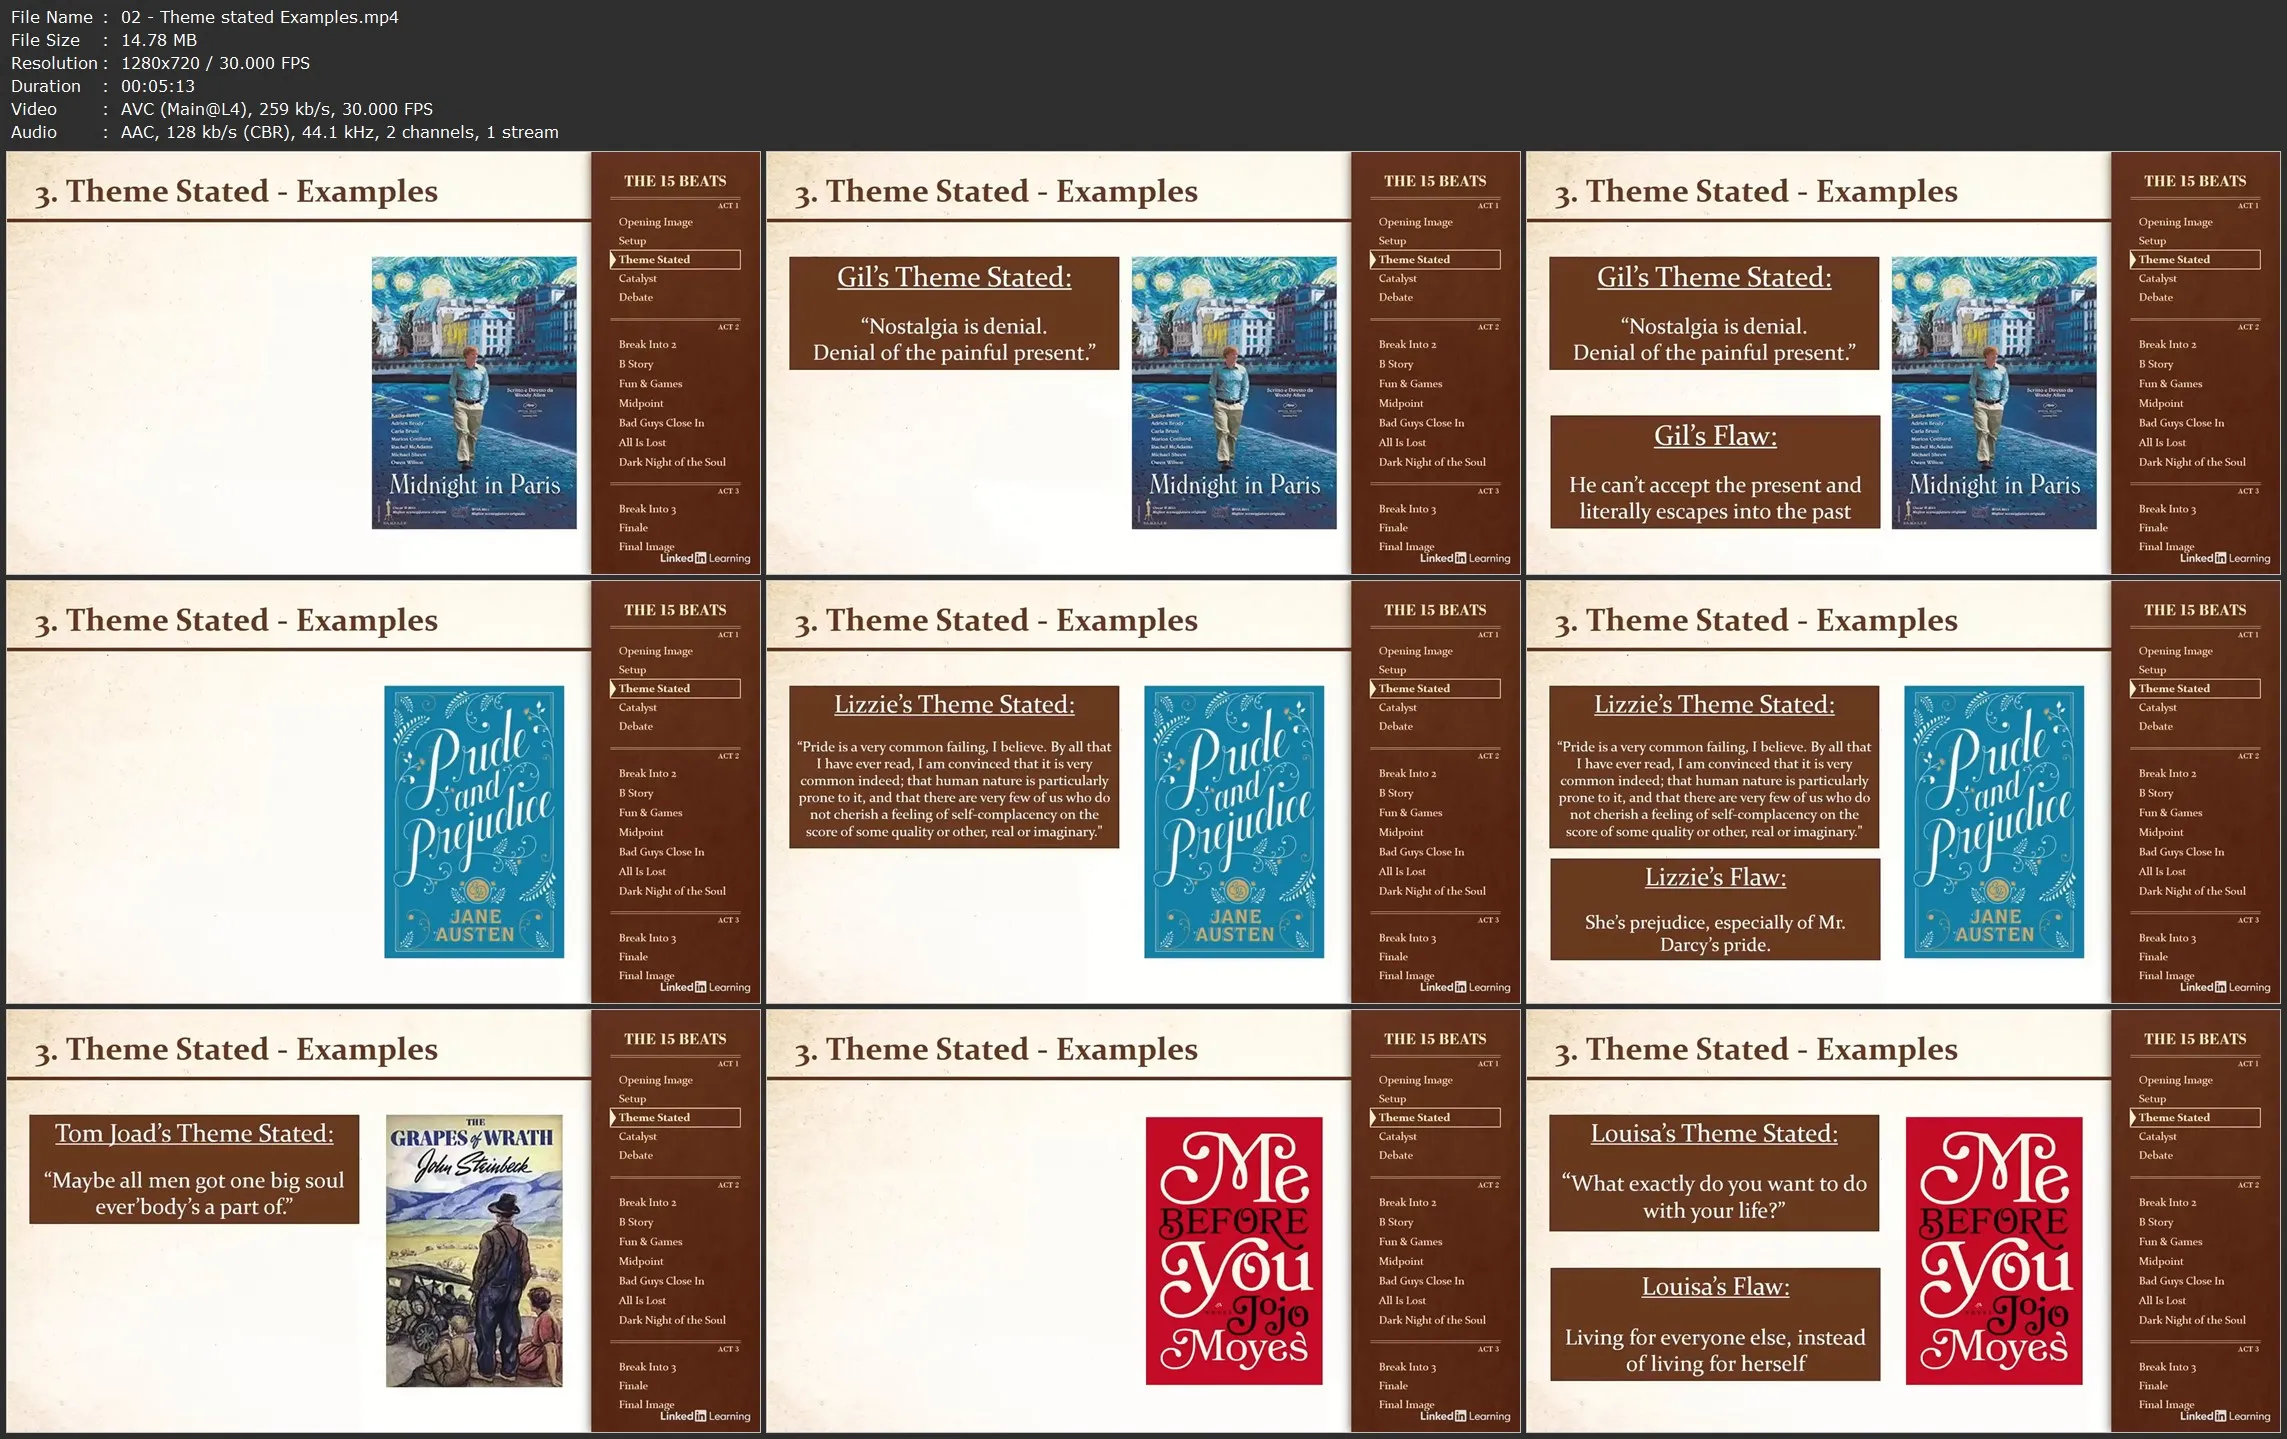The width and height of the screenshot is (2287, 1439).
Task: Click 'Debate' beat in the Lizzie's Flaw frame
Action: (x=2155, y=726)
